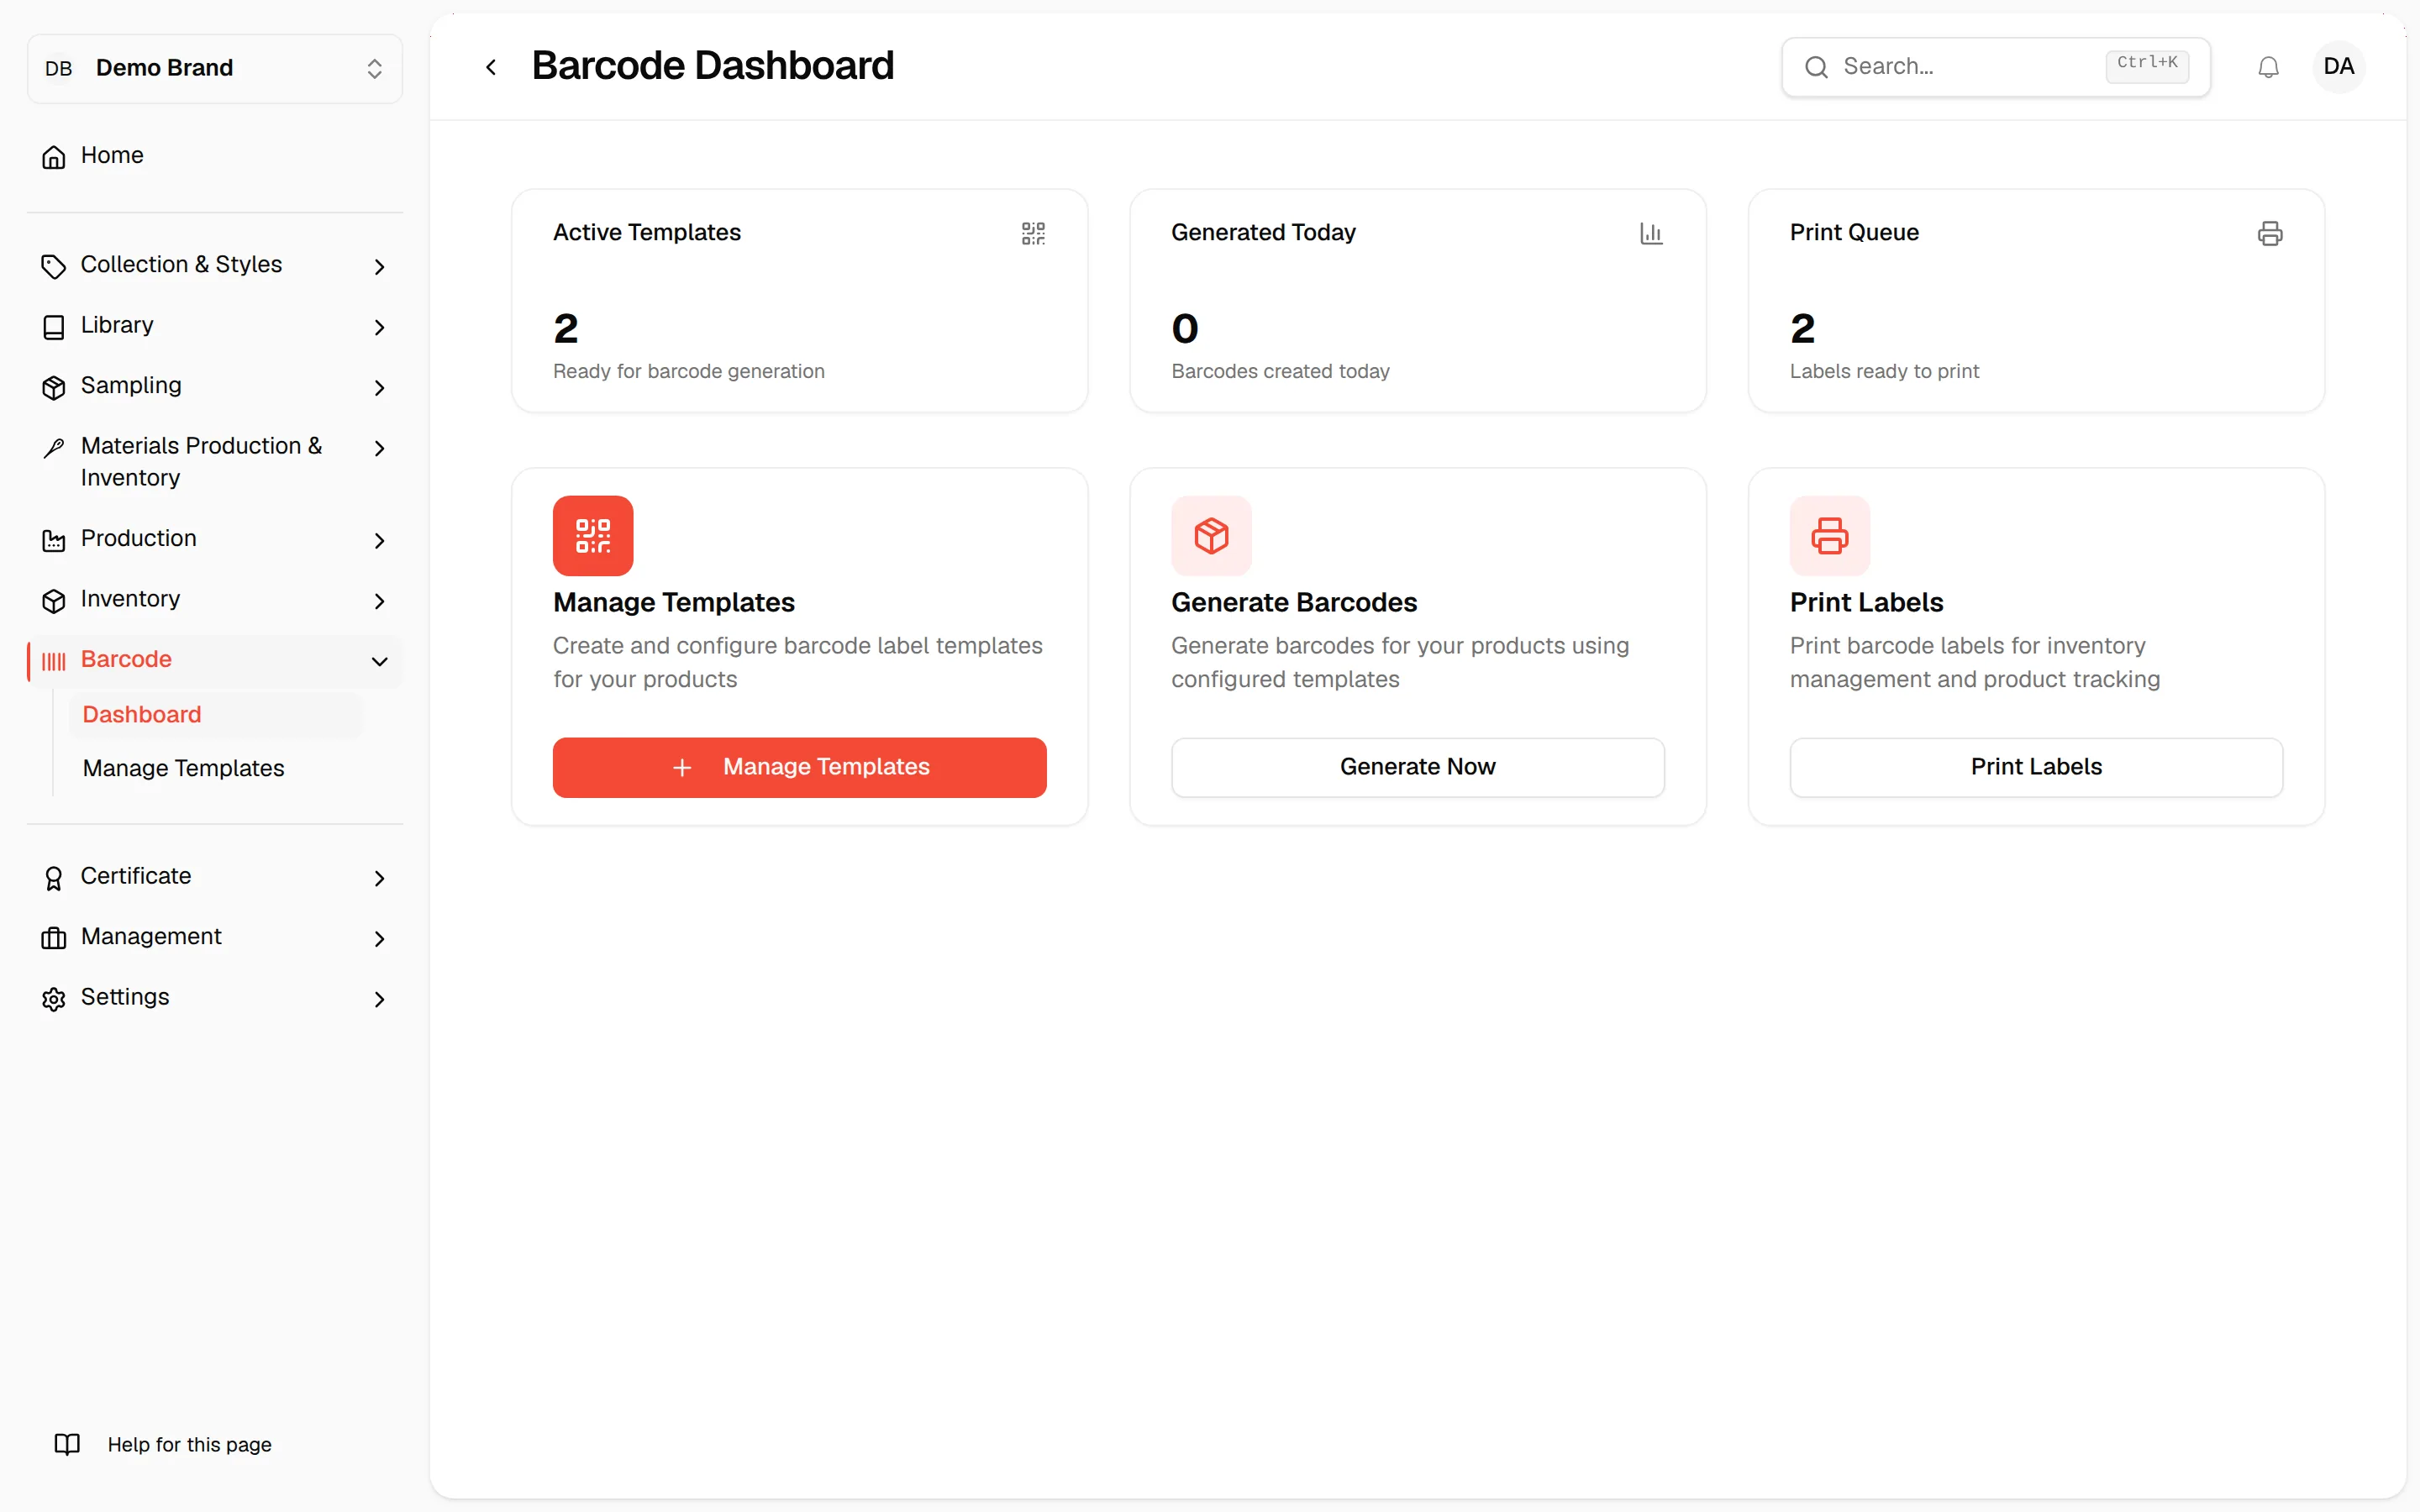
Task: Click the Inventory cube icon
Action: coord(54,600)
